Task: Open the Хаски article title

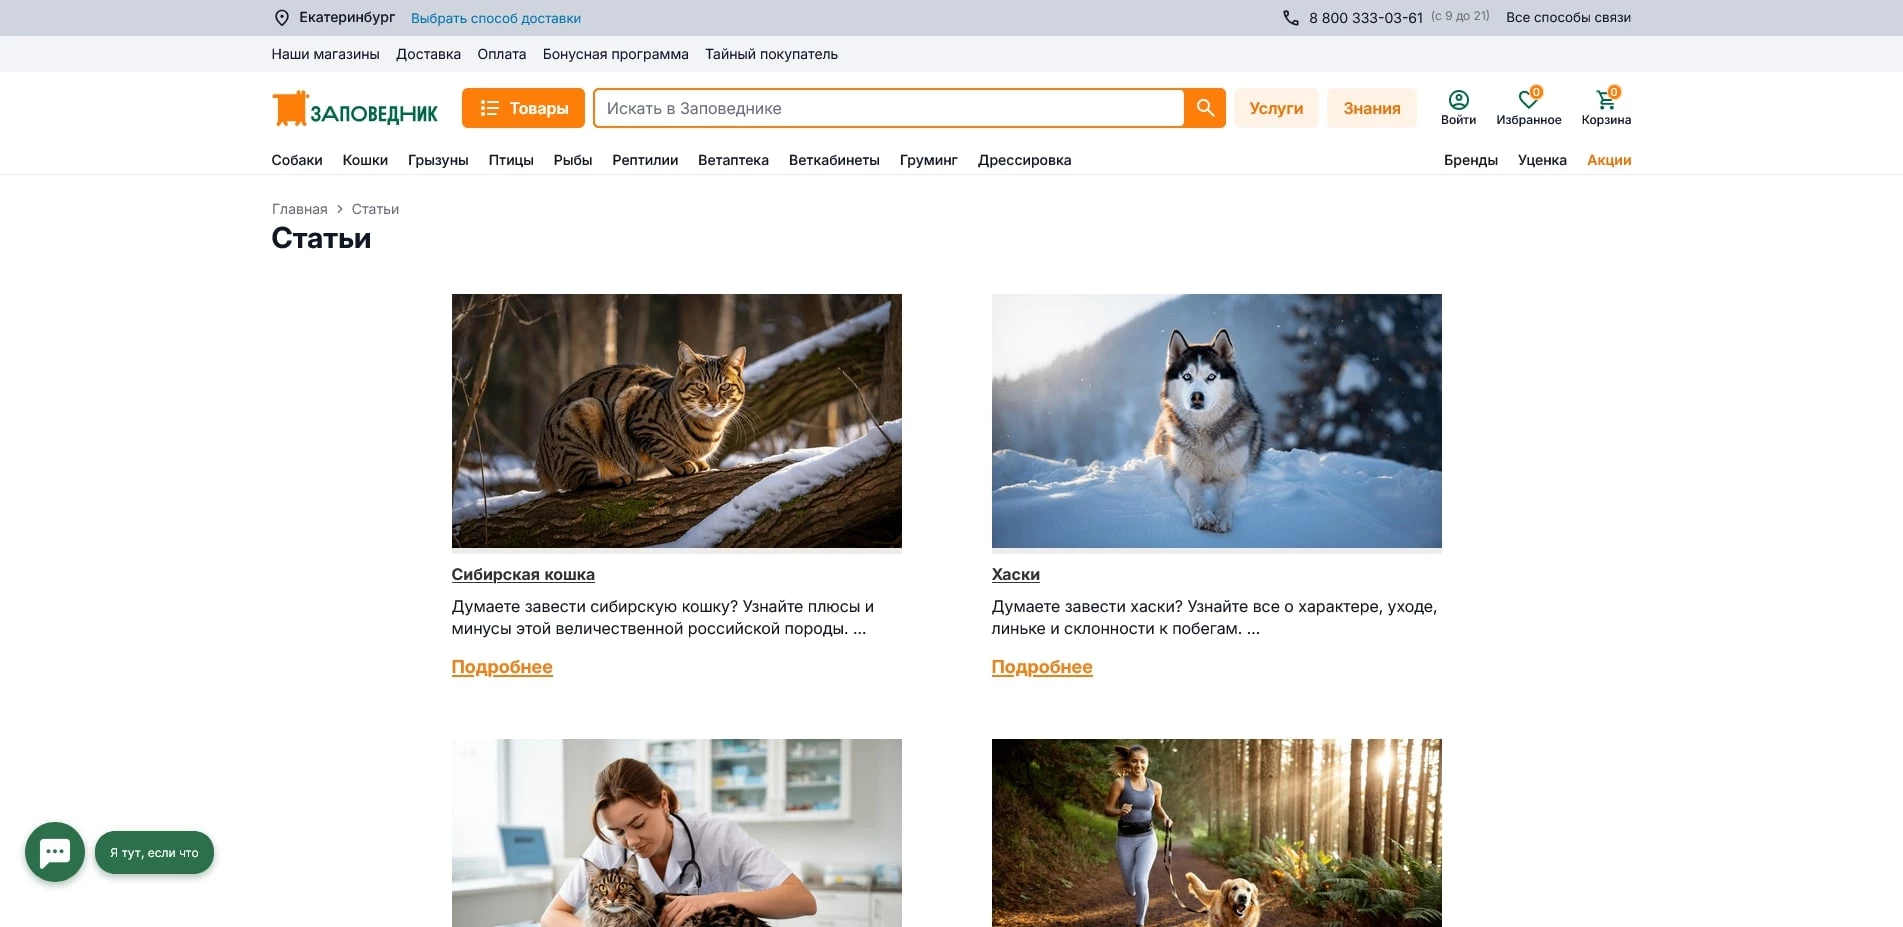Action: (1015, 575)
